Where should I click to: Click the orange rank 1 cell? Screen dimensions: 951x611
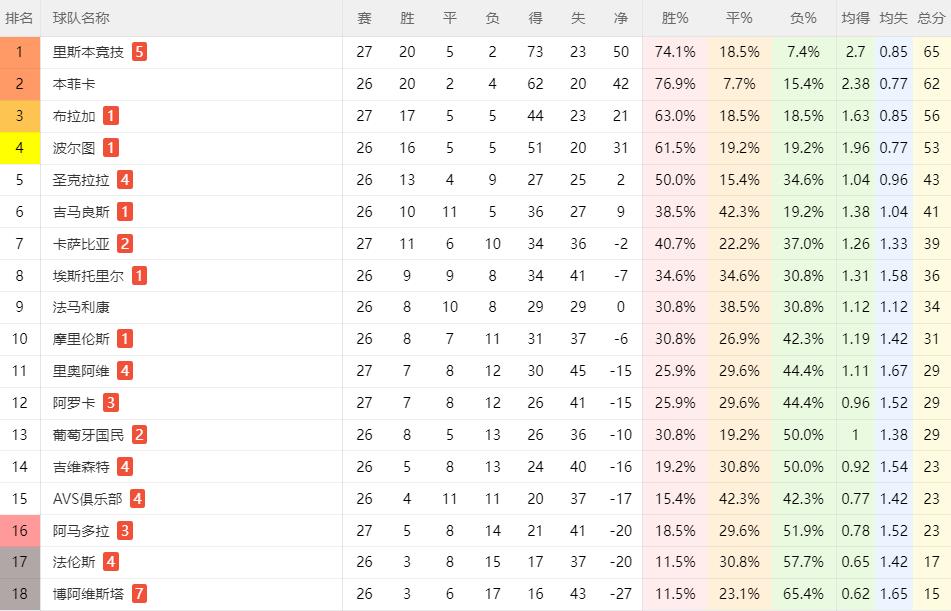(x=20, y=52)
